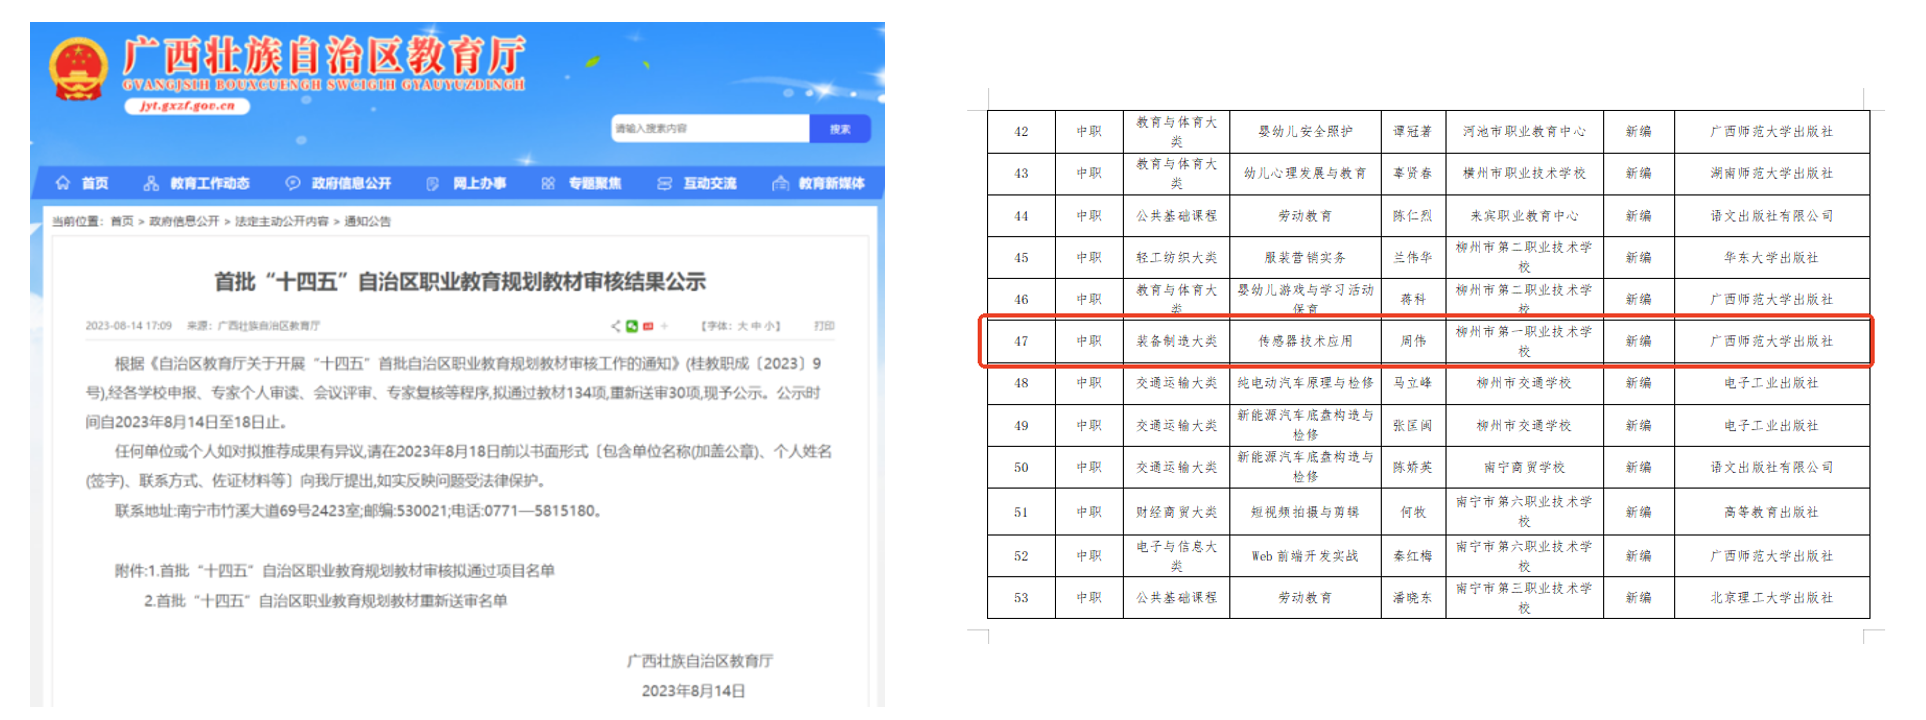Screen dimensions: 1926x720
Task: Click the cell 北京理工大学出版社
Action: pos(1771,598)
